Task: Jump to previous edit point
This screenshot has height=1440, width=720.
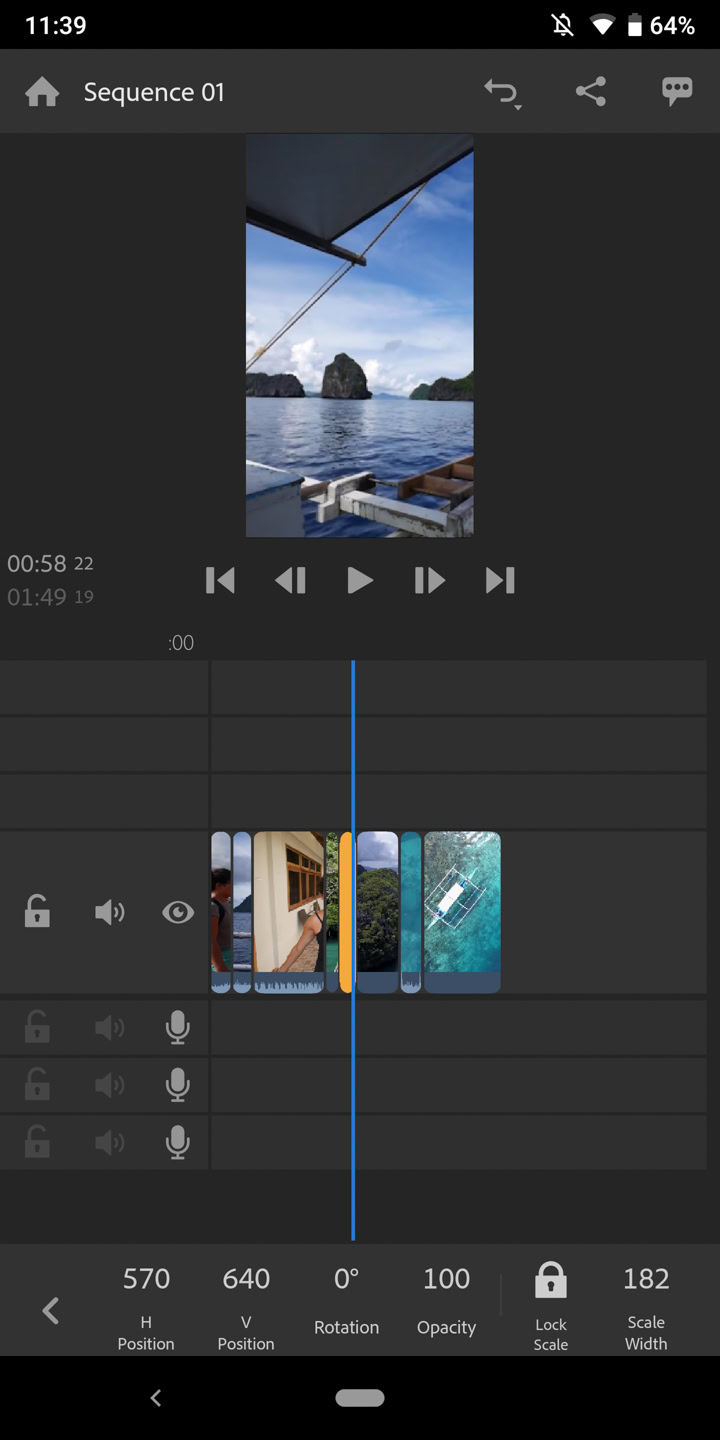Action: [220, 580]
